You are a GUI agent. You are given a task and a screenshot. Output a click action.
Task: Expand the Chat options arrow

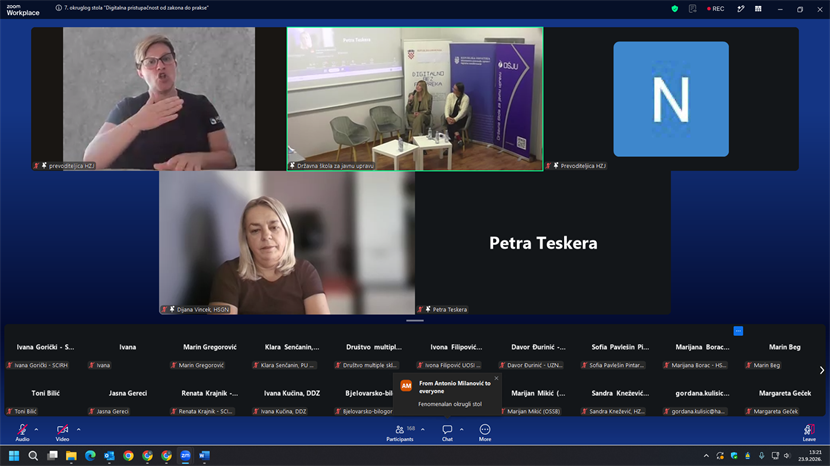tap(462, 429)
